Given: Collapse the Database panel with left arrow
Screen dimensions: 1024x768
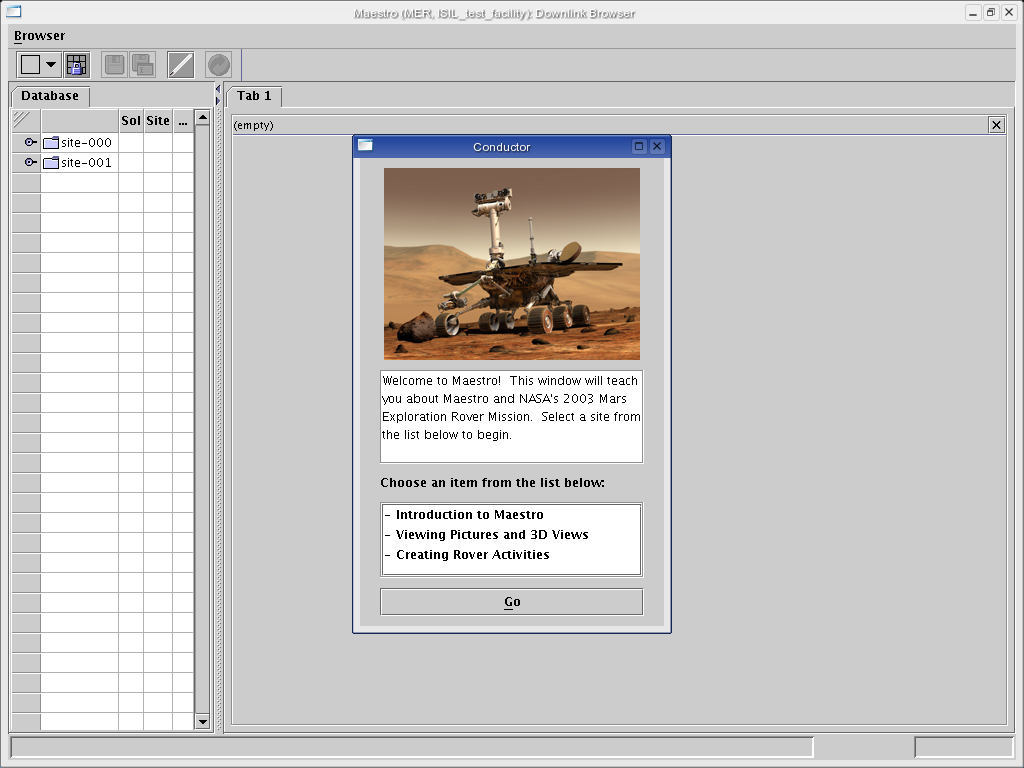Looking at the screenshot, I should [218, 89].
